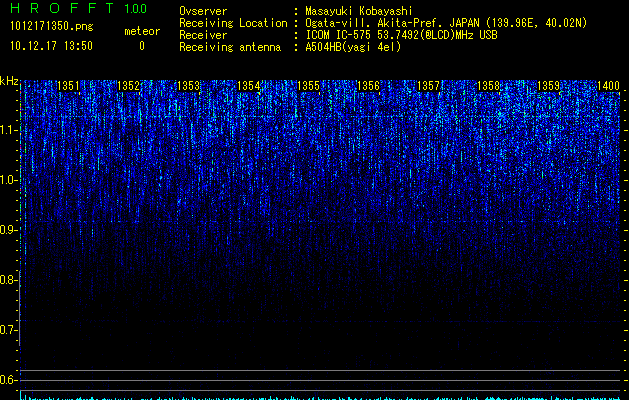Click the Receiving antenna label
Viewport: 629px width, 400px height.
point(230,47)
